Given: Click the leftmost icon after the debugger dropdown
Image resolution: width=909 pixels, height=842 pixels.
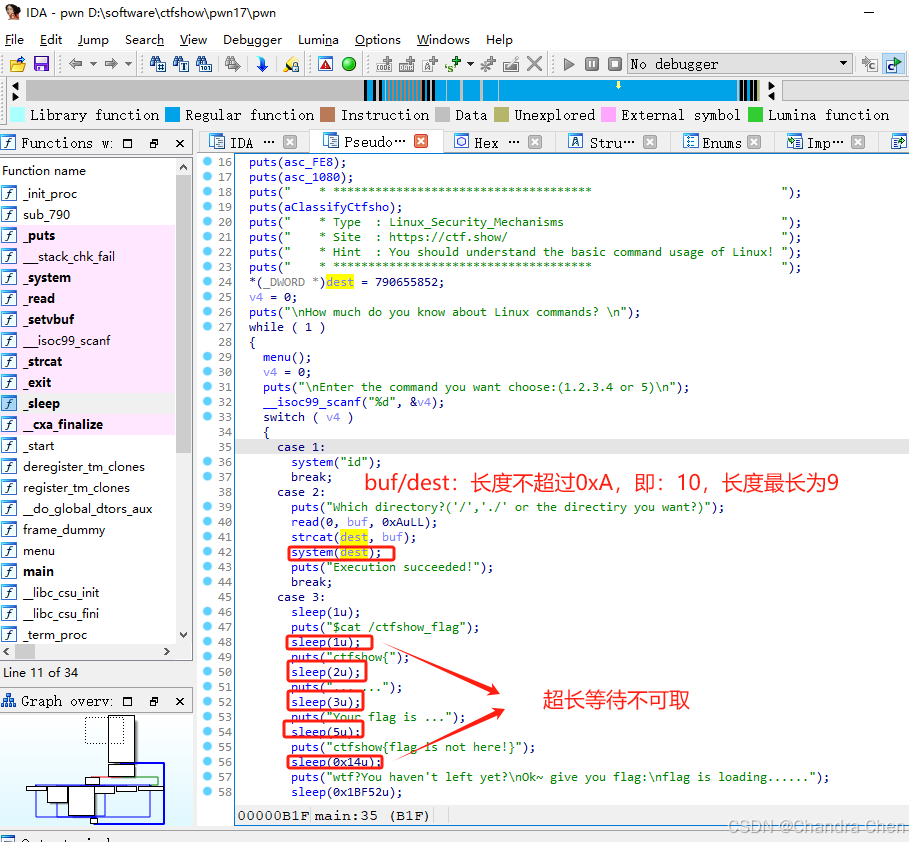Looking at the screenshot, I should click(x=870, y=64).
